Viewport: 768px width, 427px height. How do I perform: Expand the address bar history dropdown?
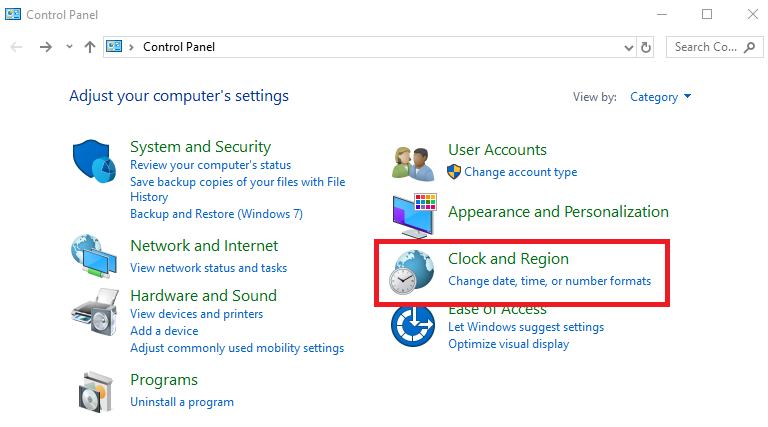628,47
